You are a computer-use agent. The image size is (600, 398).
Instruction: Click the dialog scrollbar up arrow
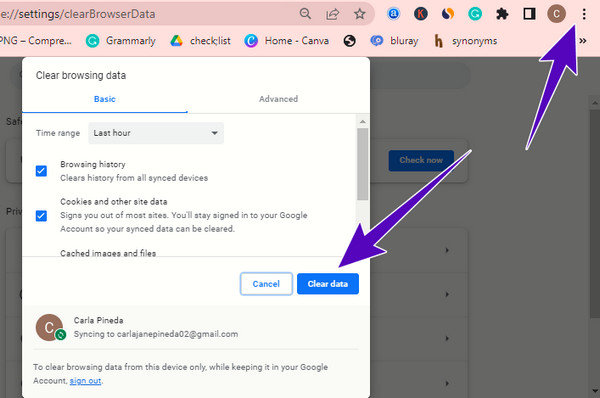pos(362,122)
